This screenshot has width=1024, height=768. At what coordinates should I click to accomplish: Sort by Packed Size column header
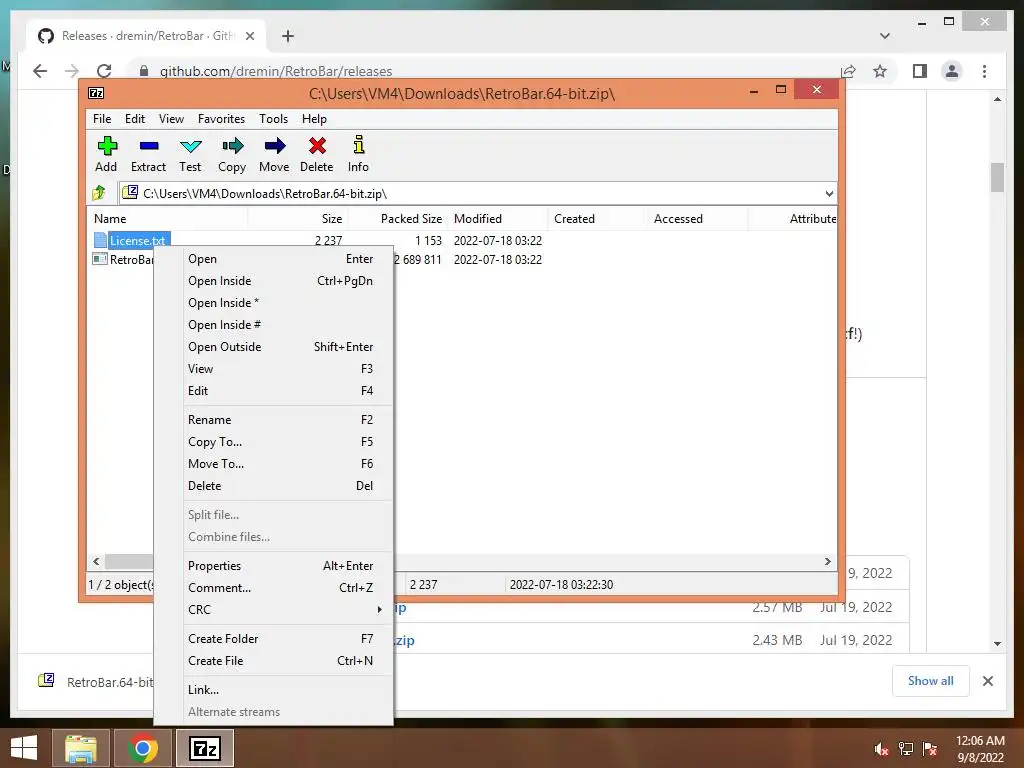point(397,219)
